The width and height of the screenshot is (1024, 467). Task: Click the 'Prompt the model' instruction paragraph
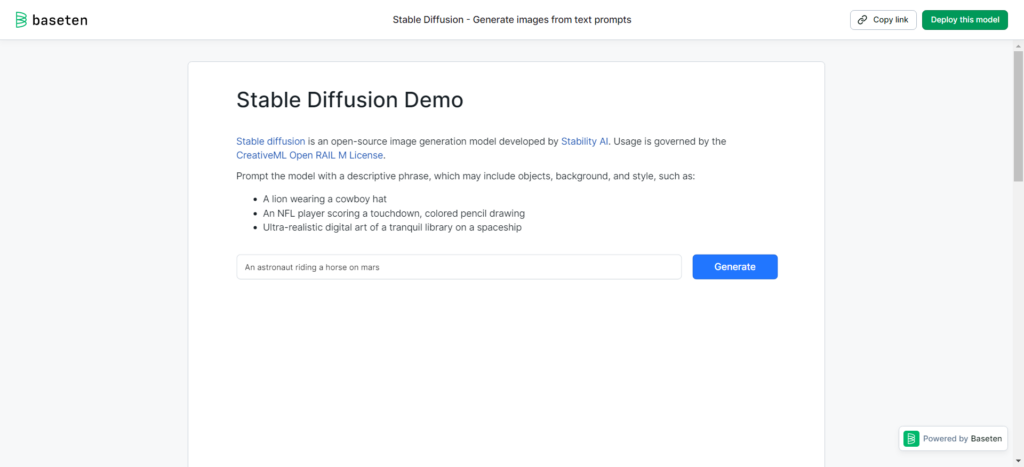(x=465, y=176)
